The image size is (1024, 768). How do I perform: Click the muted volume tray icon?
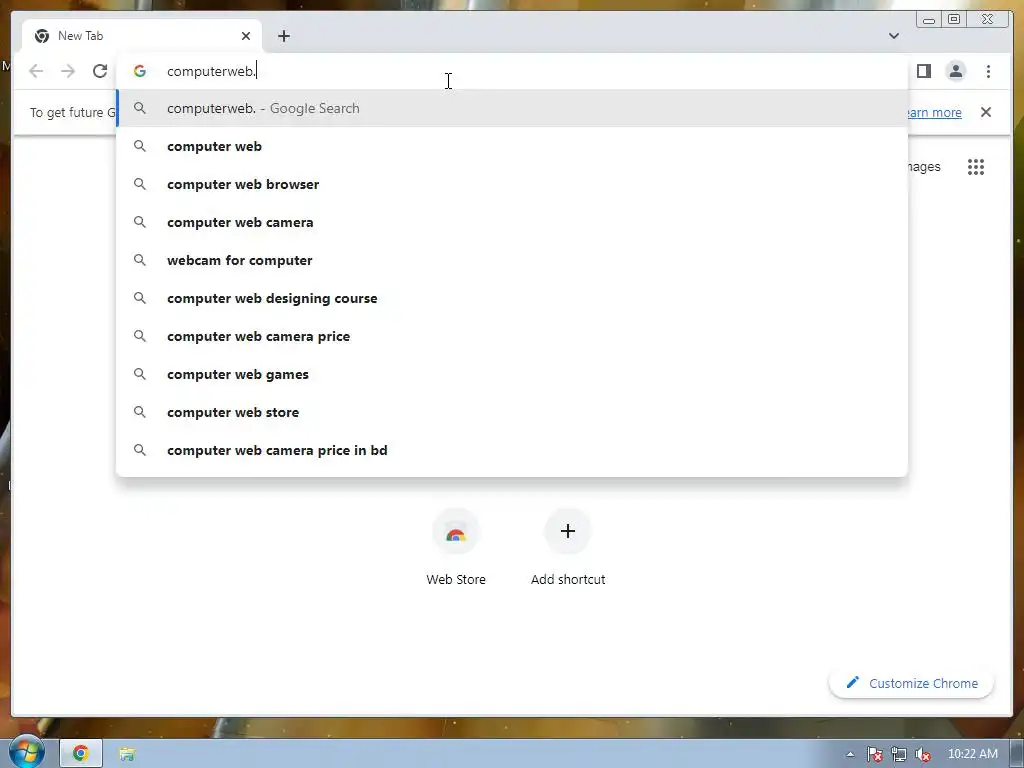pyautogui.click(x=923, y=754)
